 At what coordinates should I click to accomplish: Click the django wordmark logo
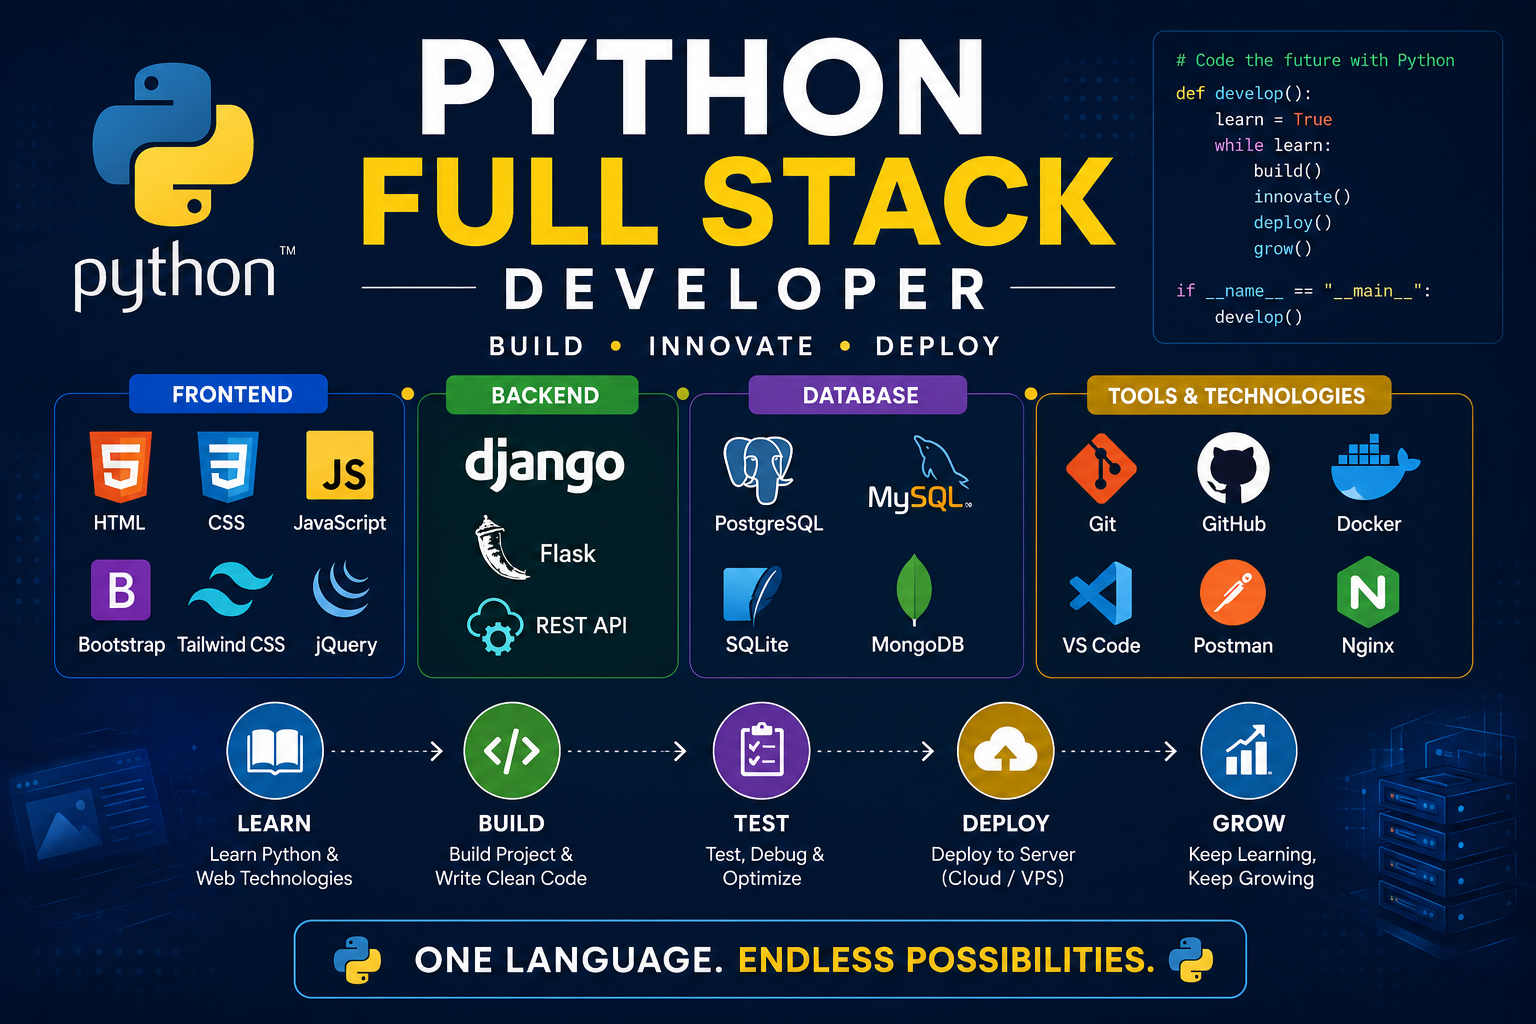[545, 464]
